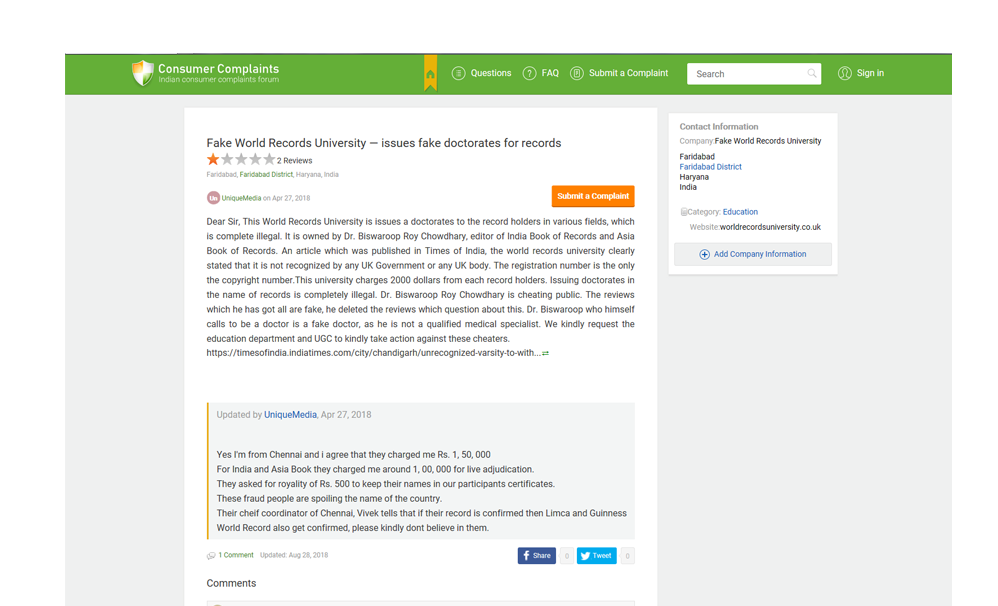This screenshot has height=606, width=998.
Task: Open the Education category link
Action: pyautogui.click(x=740, y=212)
